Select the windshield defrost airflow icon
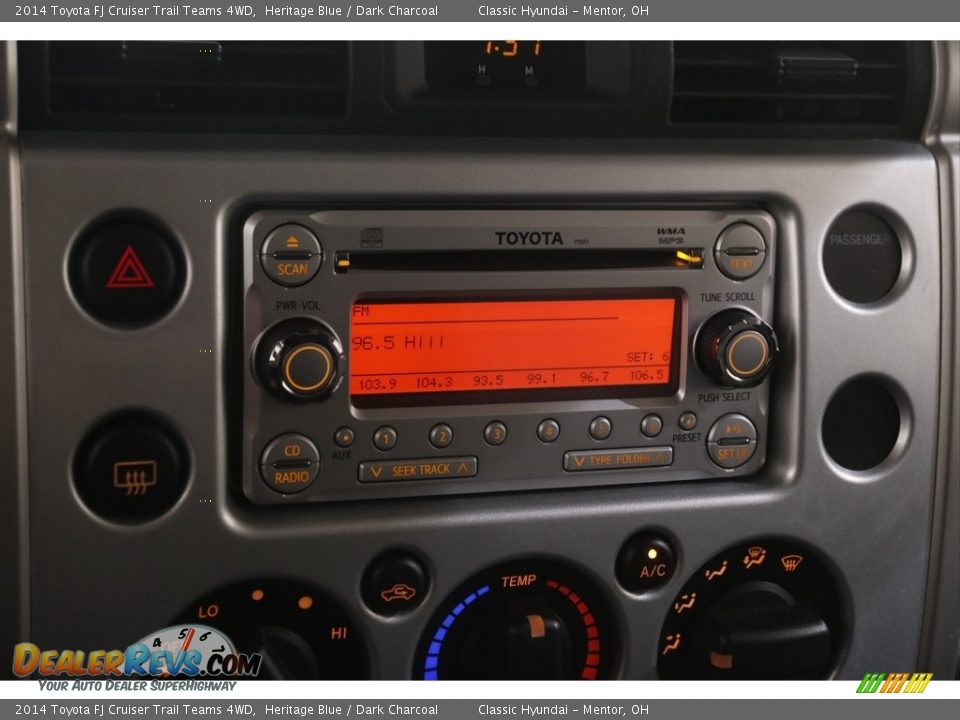Screen dimensions: 960x720 coord(791,562)
